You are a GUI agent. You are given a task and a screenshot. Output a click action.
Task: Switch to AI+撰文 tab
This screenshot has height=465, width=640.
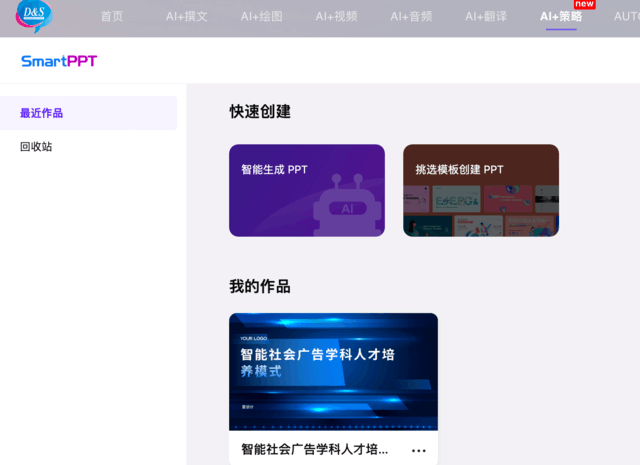click(x=187, y=16)
